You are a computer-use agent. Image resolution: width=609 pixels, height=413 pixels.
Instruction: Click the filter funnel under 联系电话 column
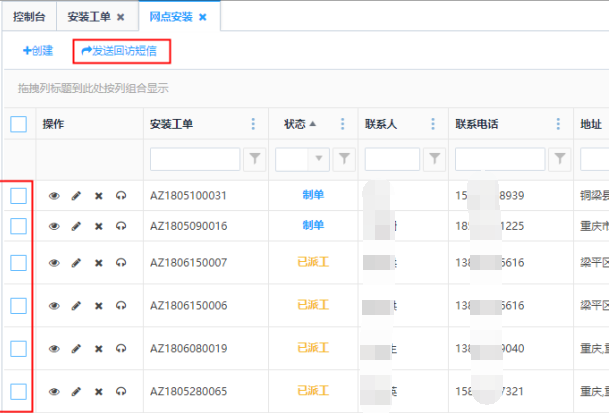click(560, 159)
